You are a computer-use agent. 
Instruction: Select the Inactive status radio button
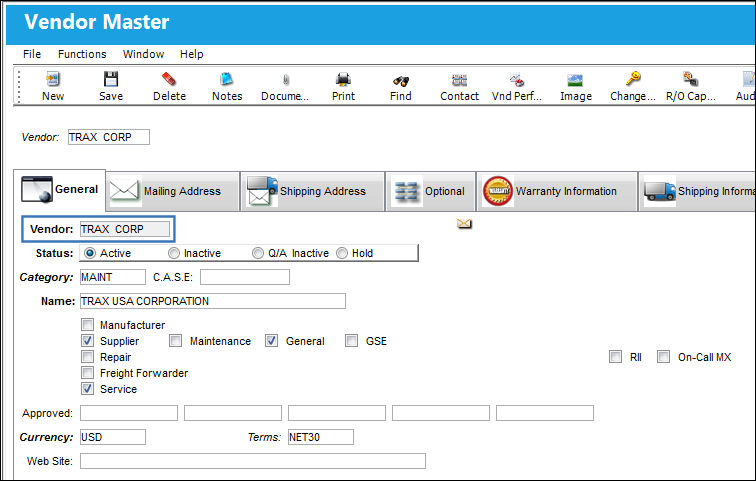(174, 253)
